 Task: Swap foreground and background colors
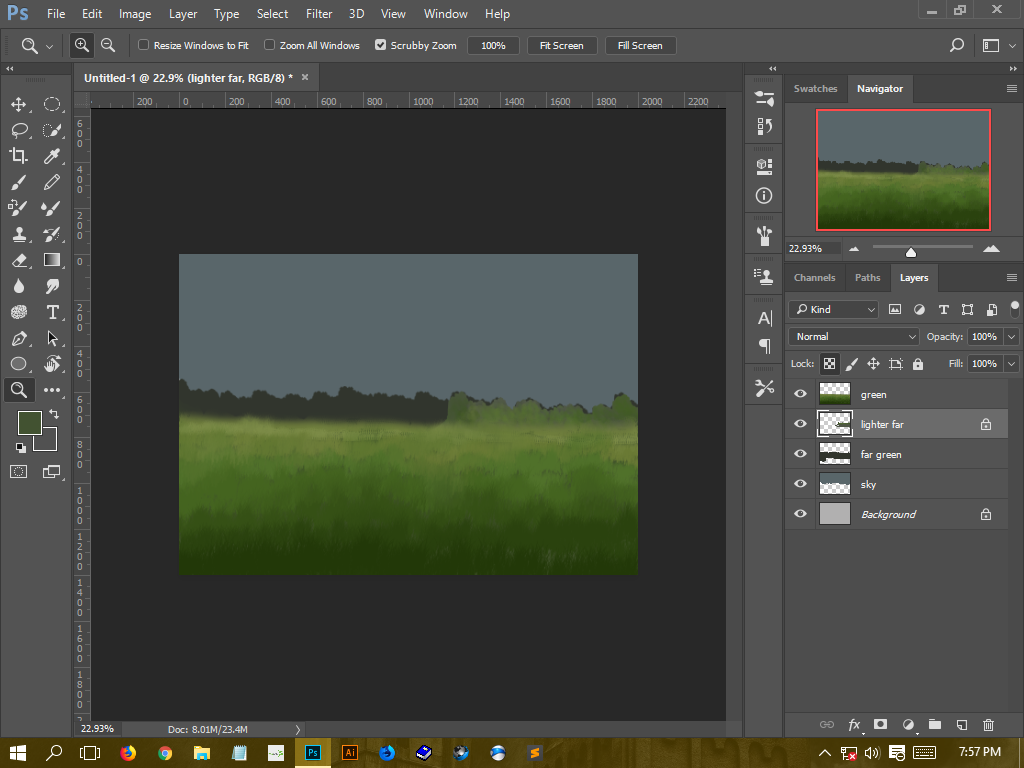click(54, 414)
